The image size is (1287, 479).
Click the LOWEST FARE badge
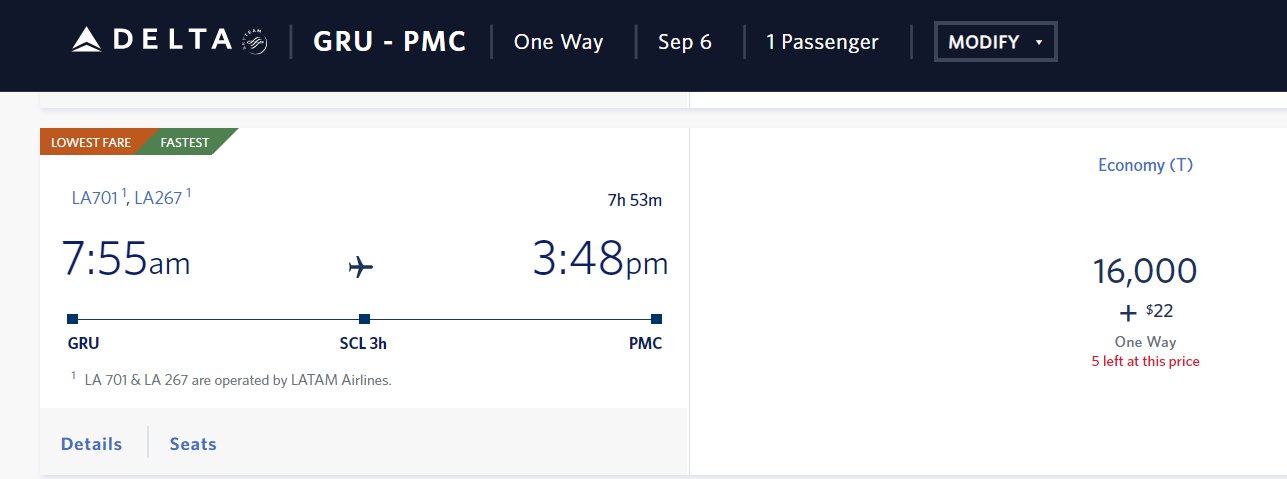(x=91, y=142)
